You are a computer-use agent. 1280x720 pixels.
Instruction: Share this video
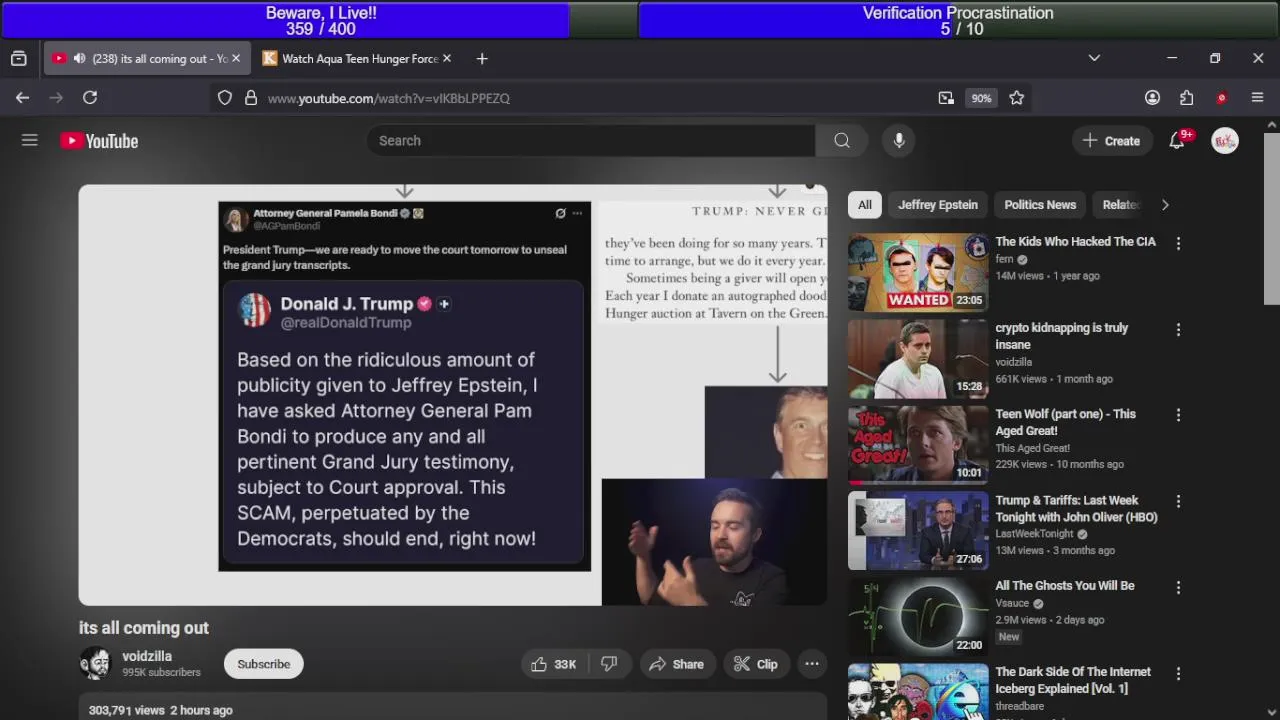coord(676,664)
